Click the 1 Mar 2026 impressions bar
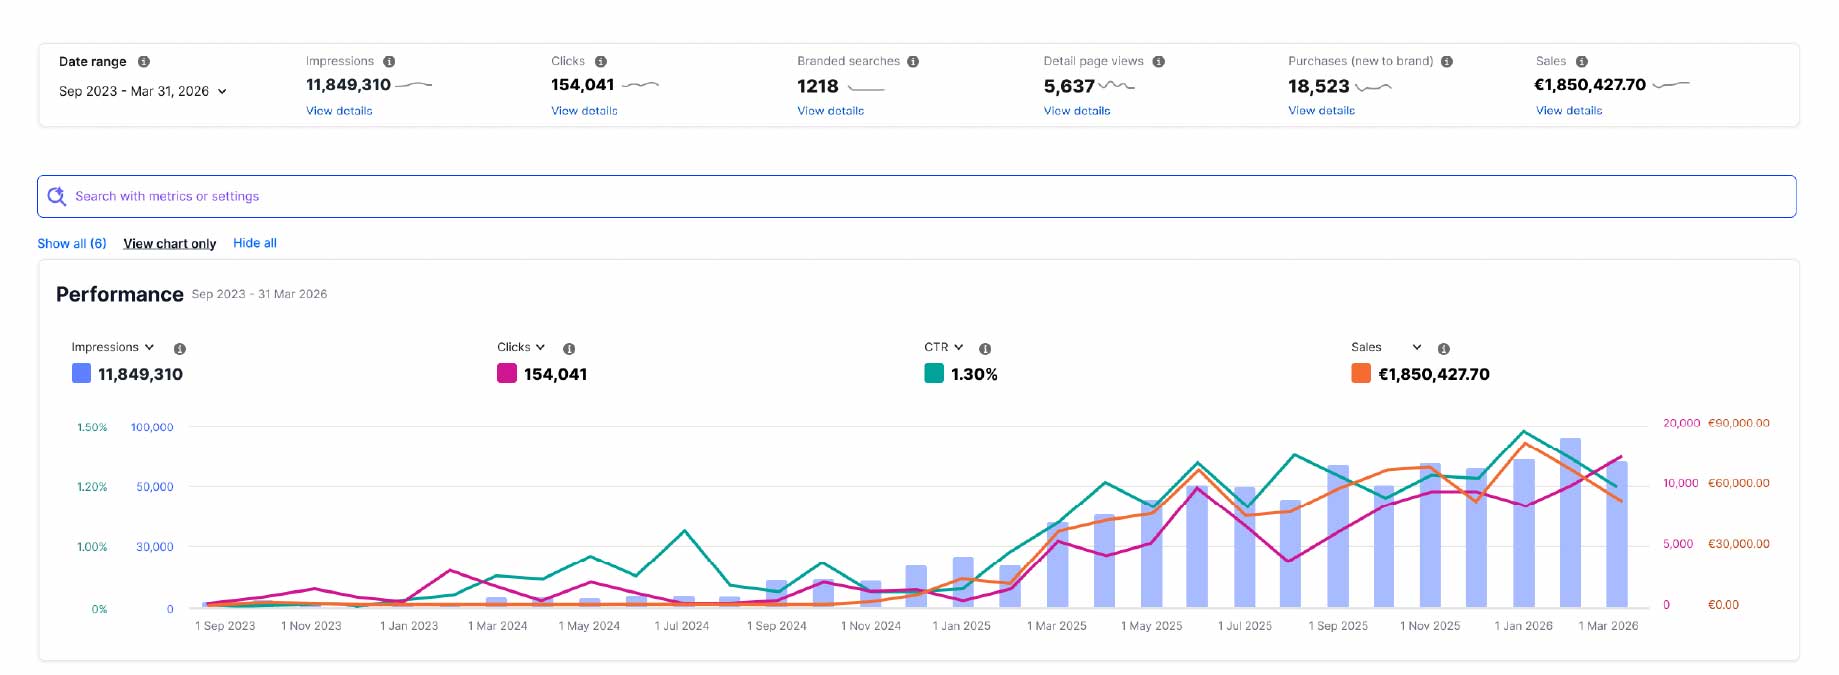 tap(1616, 534)
